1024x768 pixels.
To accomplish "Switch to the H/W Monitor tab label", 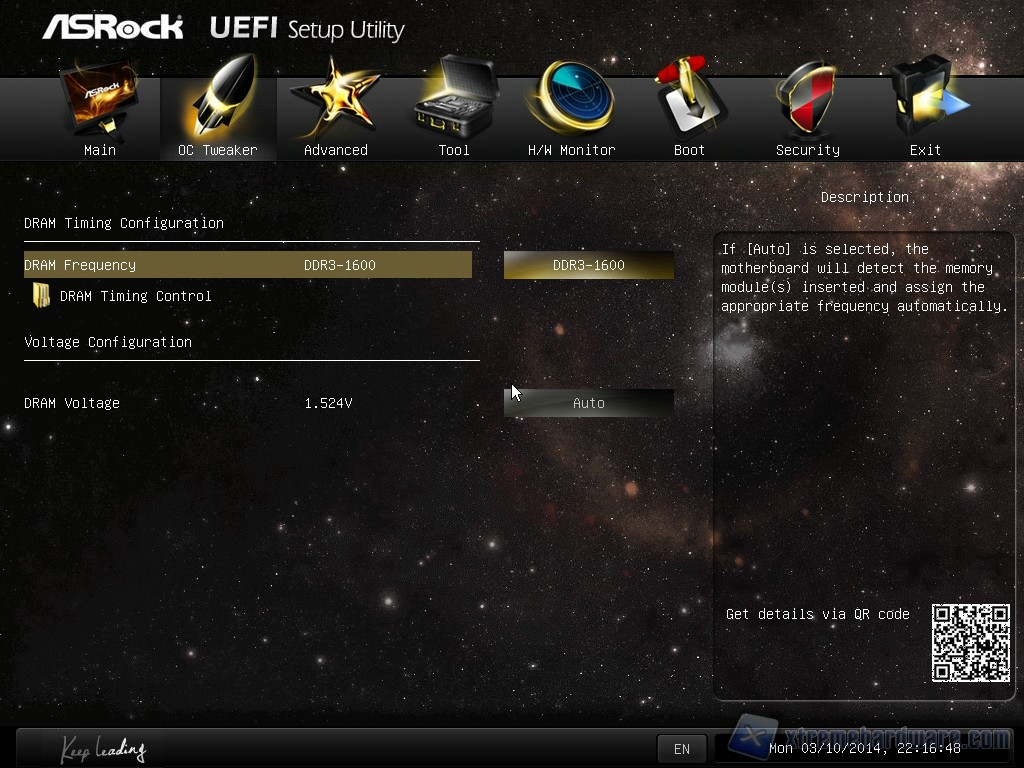I will (x=571, y=150).
